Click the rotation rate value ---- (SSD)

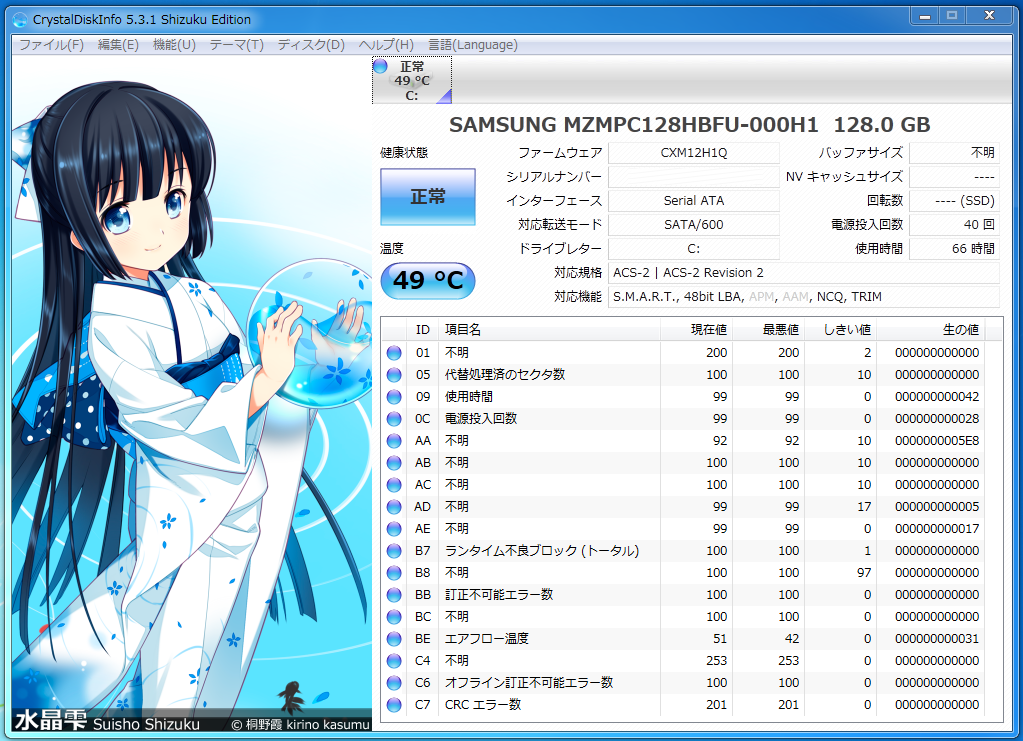point(954,201)
